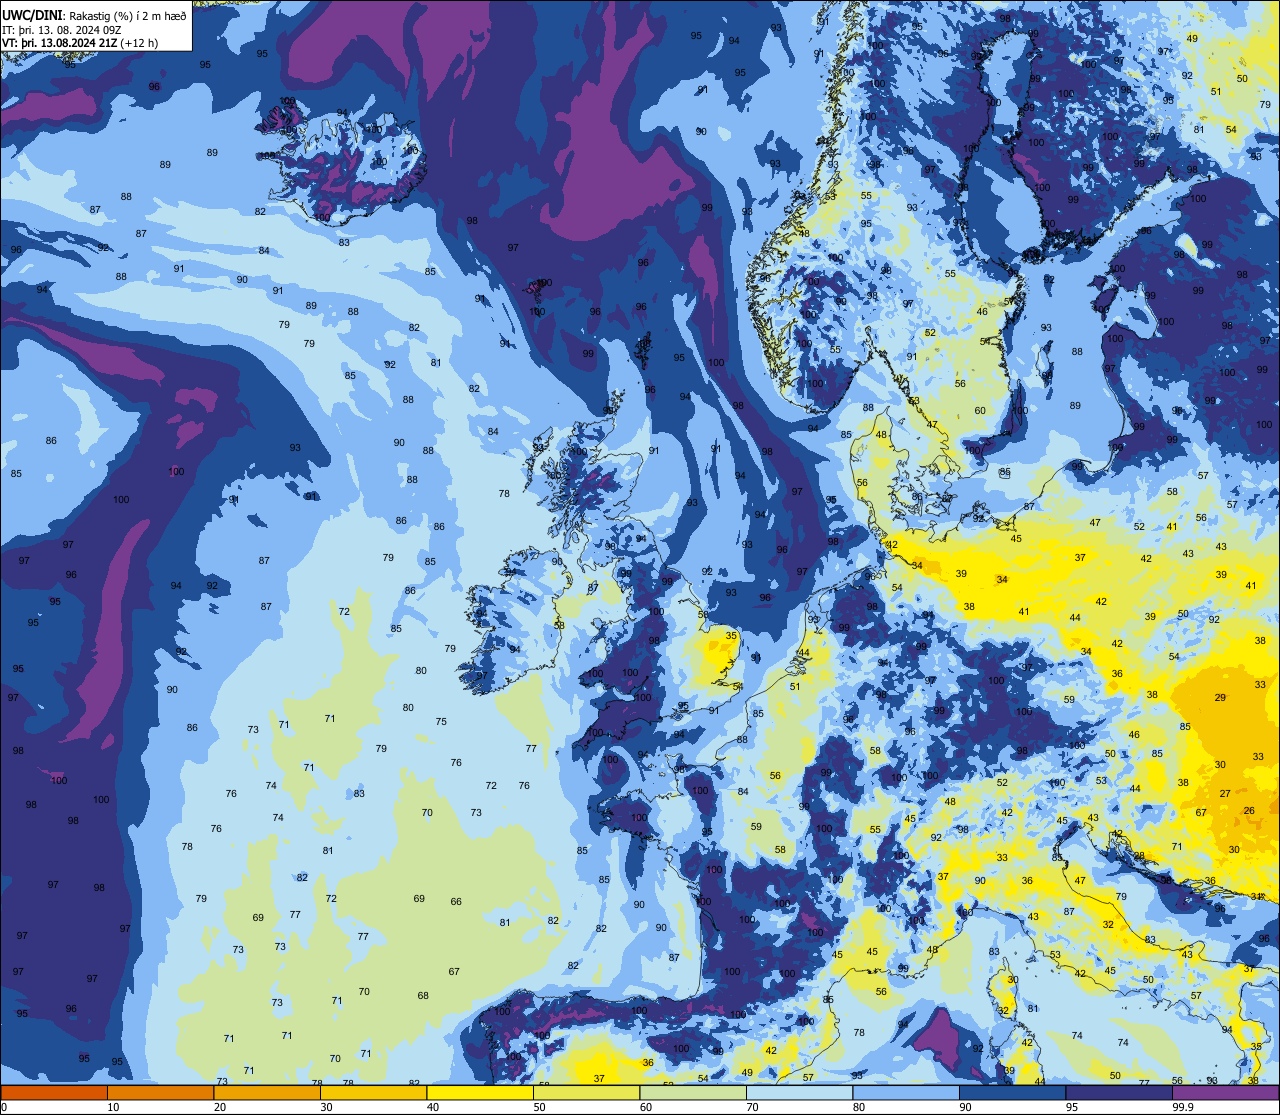The height and width of the screenshot is (1115, 1280).
Task: Click the title 'UWC/DINI: Rakastig (%) í 2 m hæð'
Action: 94,14
